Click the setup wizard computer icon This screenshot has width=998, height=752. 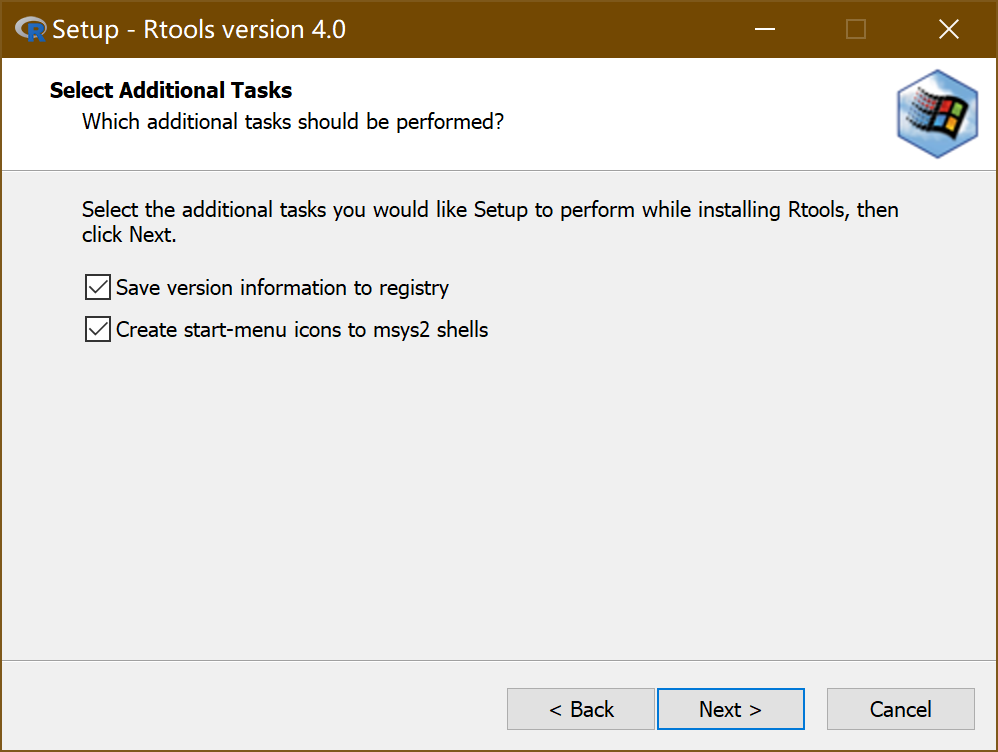click(x=936, y=114)
